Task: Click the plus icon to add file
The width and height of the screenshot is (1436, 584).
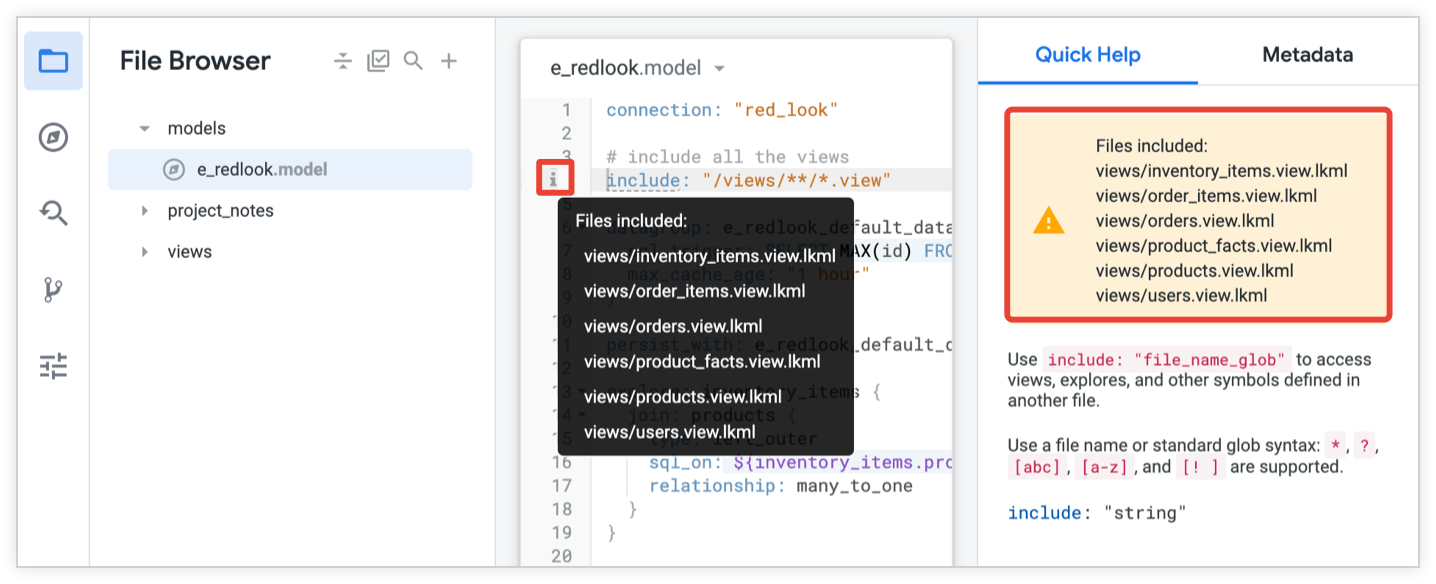Action: point(449,61)
